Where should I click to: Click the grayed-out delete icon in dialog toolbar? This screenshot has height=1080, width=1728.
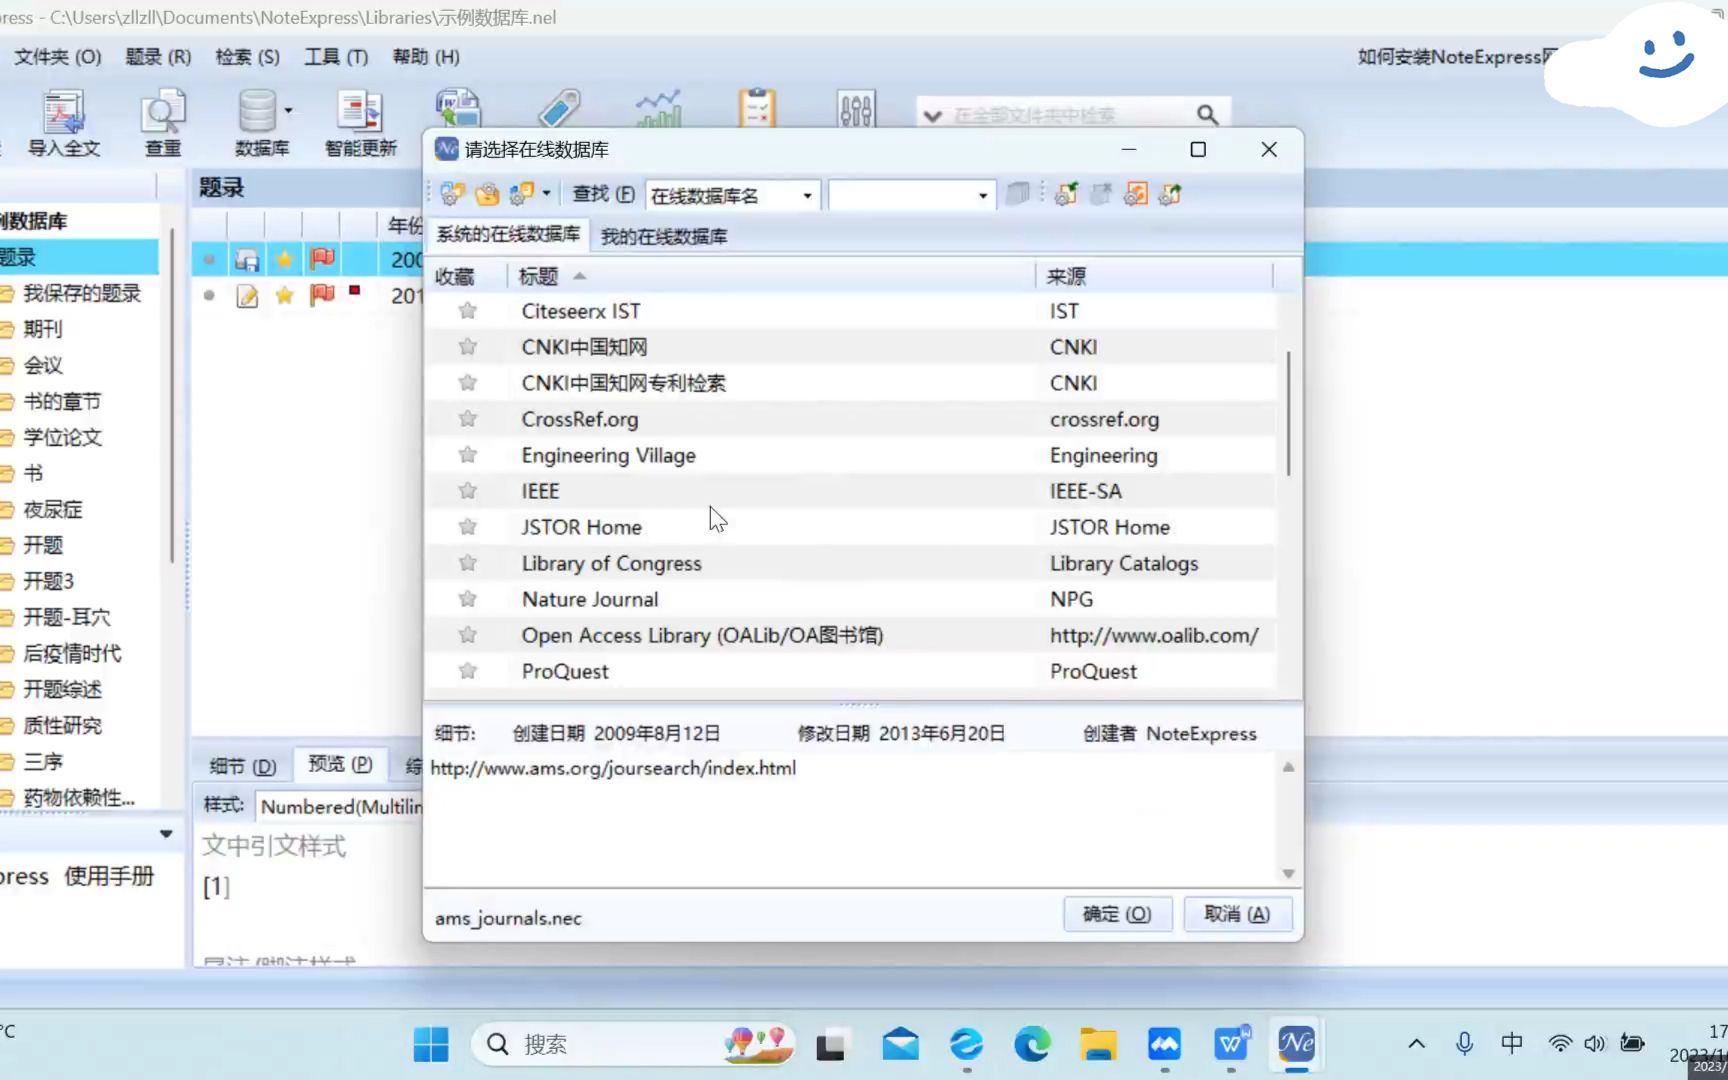pos(1101,194)
